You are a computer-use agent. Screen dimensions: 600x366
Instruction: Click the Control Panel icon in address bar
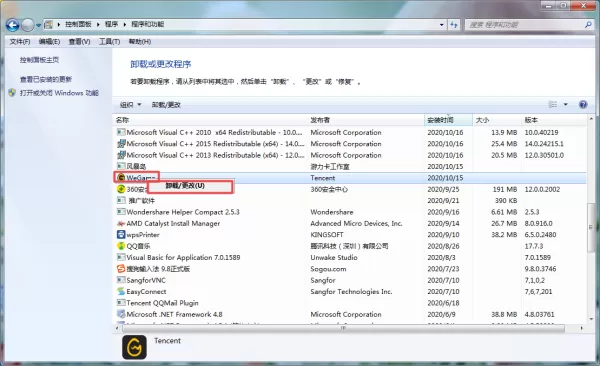[48, 25]
